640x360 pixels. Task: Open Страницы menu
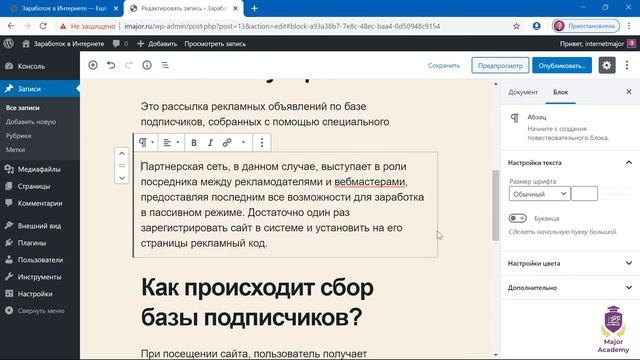40,186
